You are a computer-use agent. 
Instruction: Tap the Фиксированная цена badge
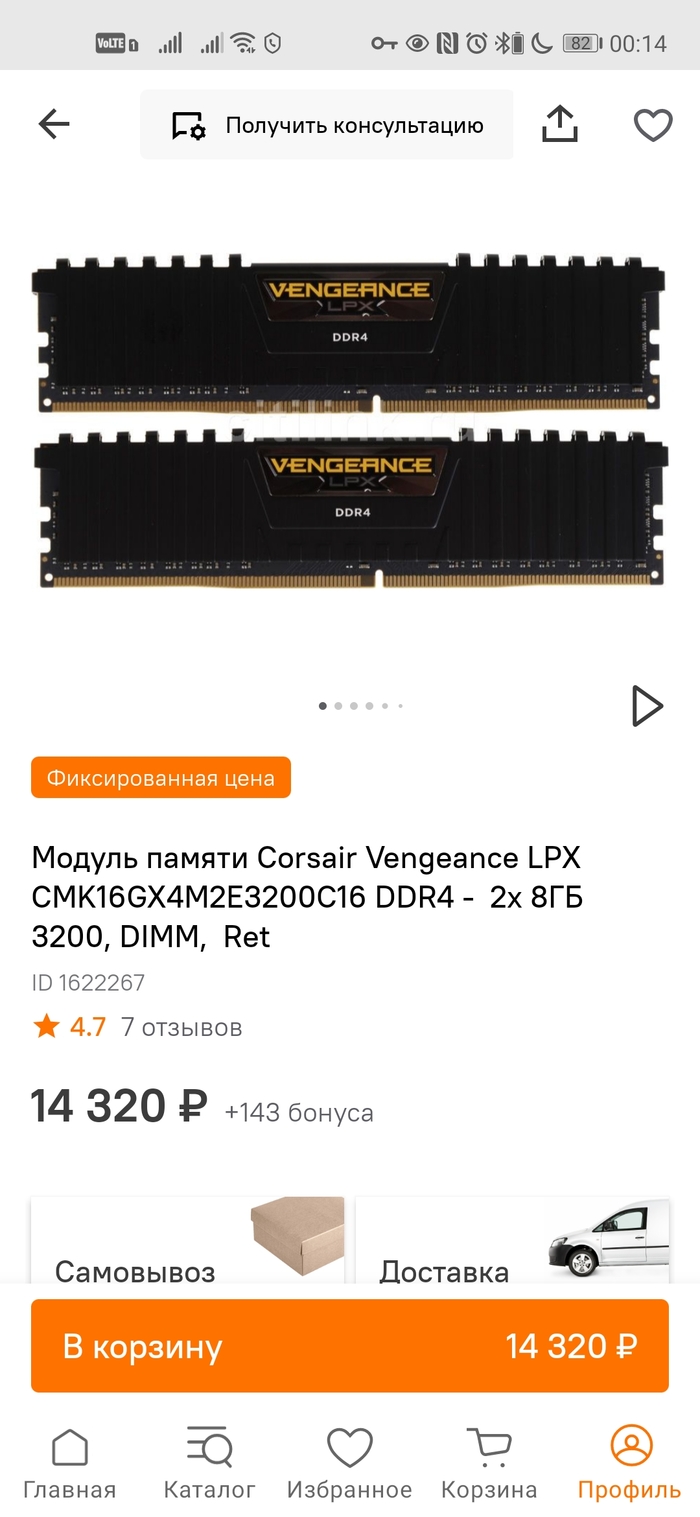[161, 778]
